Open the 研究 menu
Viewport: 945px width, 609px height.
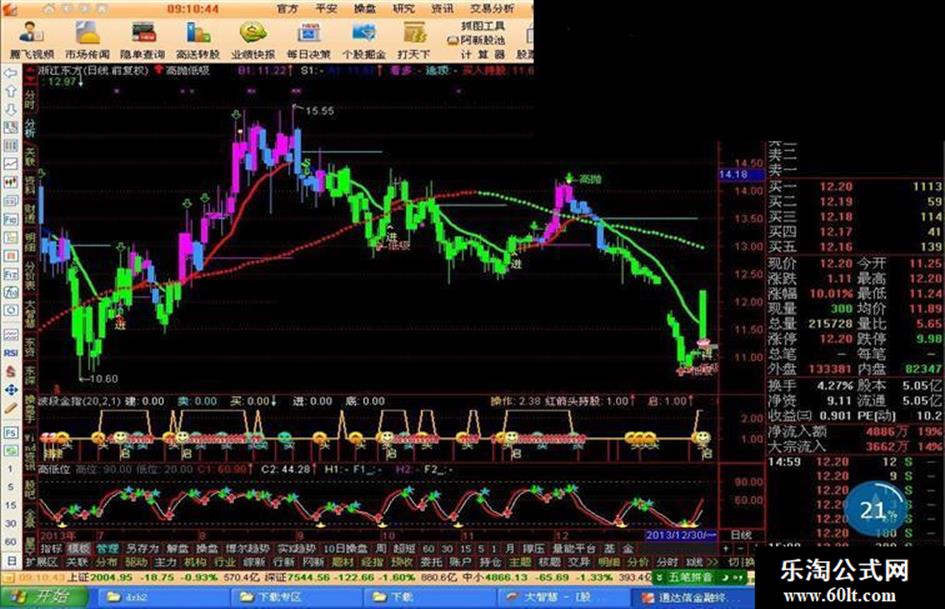pyautogui.click(x=403, y=8)
